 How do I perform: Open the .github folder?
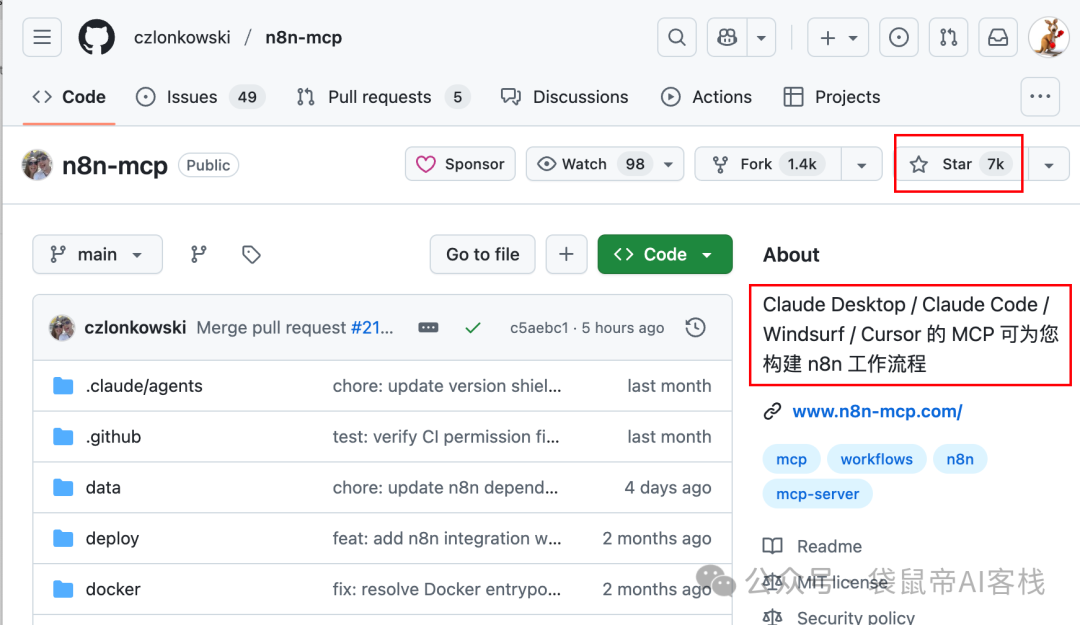pos(113,437)
